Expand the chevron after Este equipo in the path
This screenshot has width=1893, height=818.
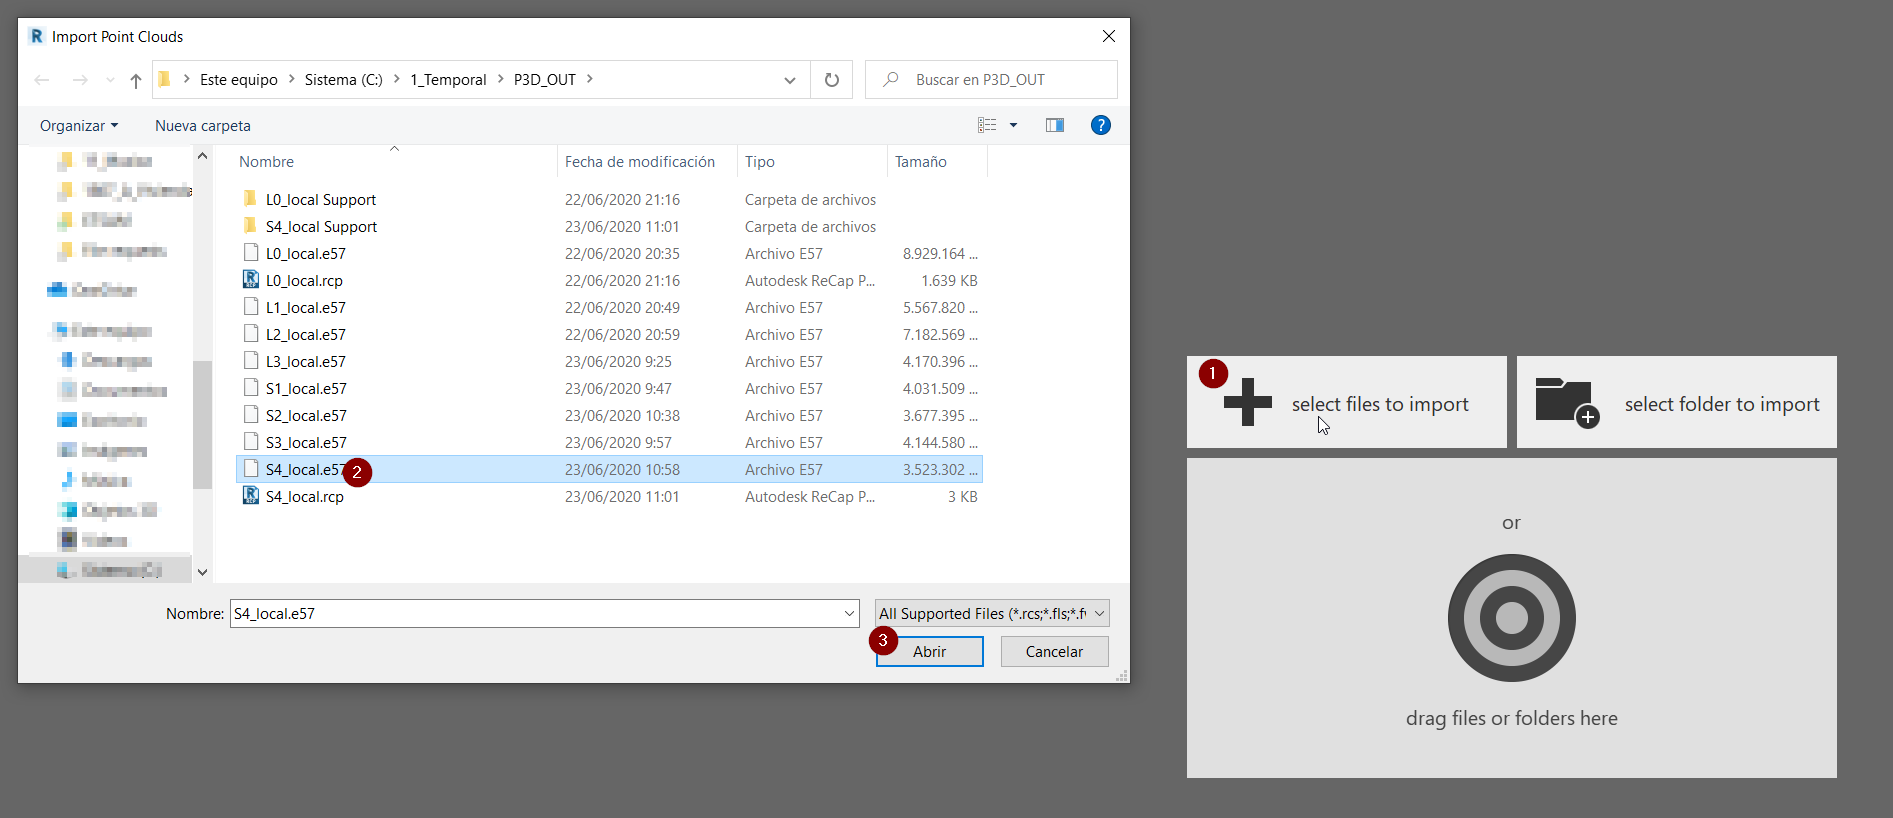[x=292, y=79]
